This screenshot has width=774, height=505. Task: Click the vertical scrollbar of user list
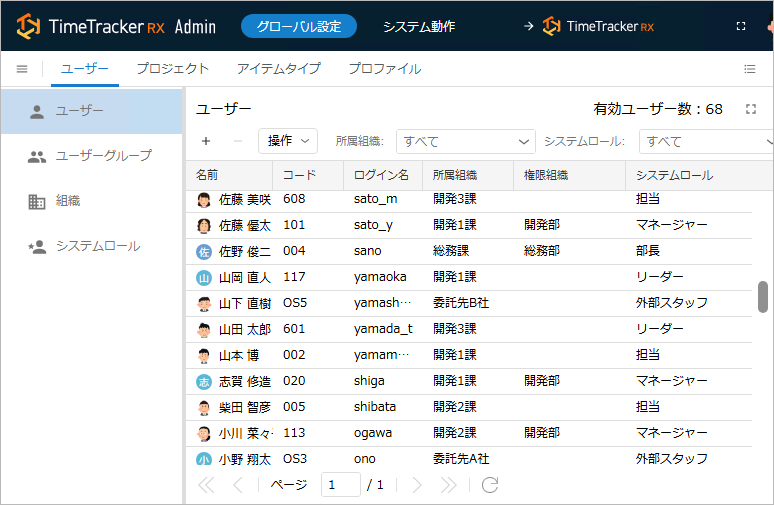pos(763,296)
